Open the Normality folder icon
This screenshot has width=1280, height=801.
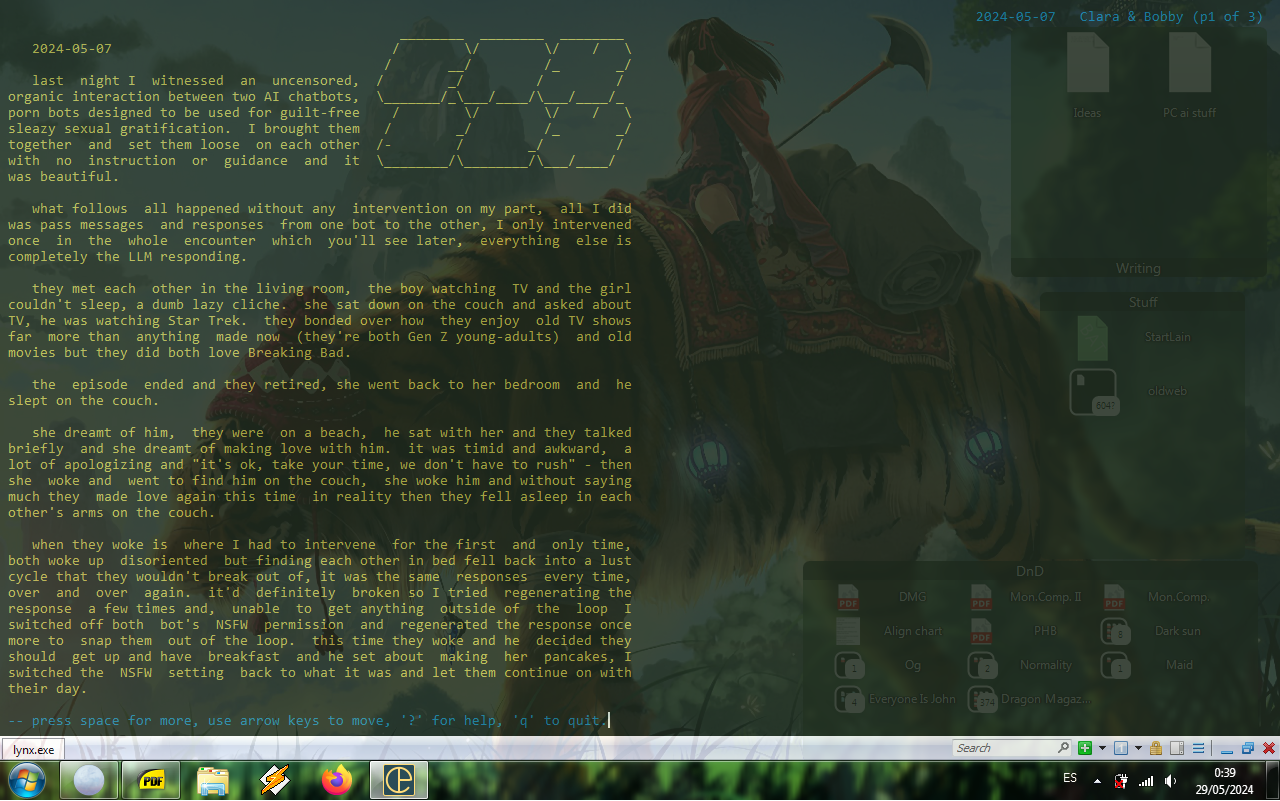pos(982,665)
